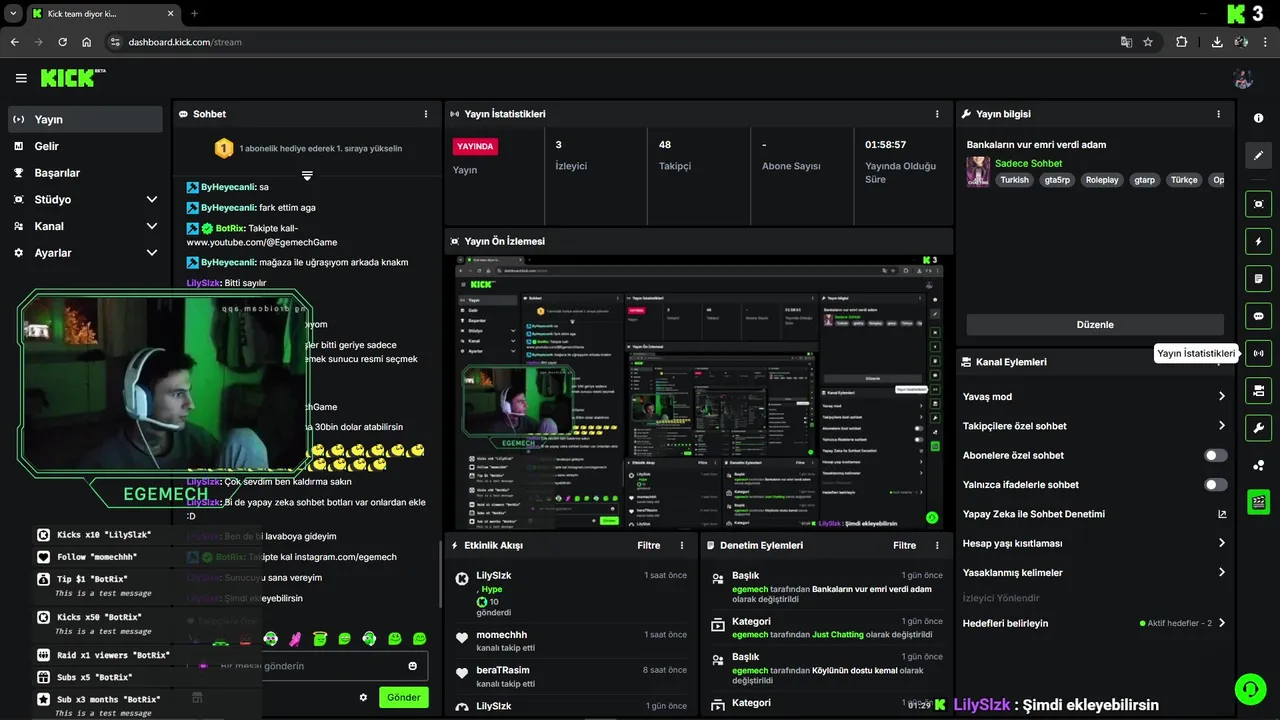This screenshot has width=1280, height=720.
Task: Click the browser home button
Action: [87, 42]
